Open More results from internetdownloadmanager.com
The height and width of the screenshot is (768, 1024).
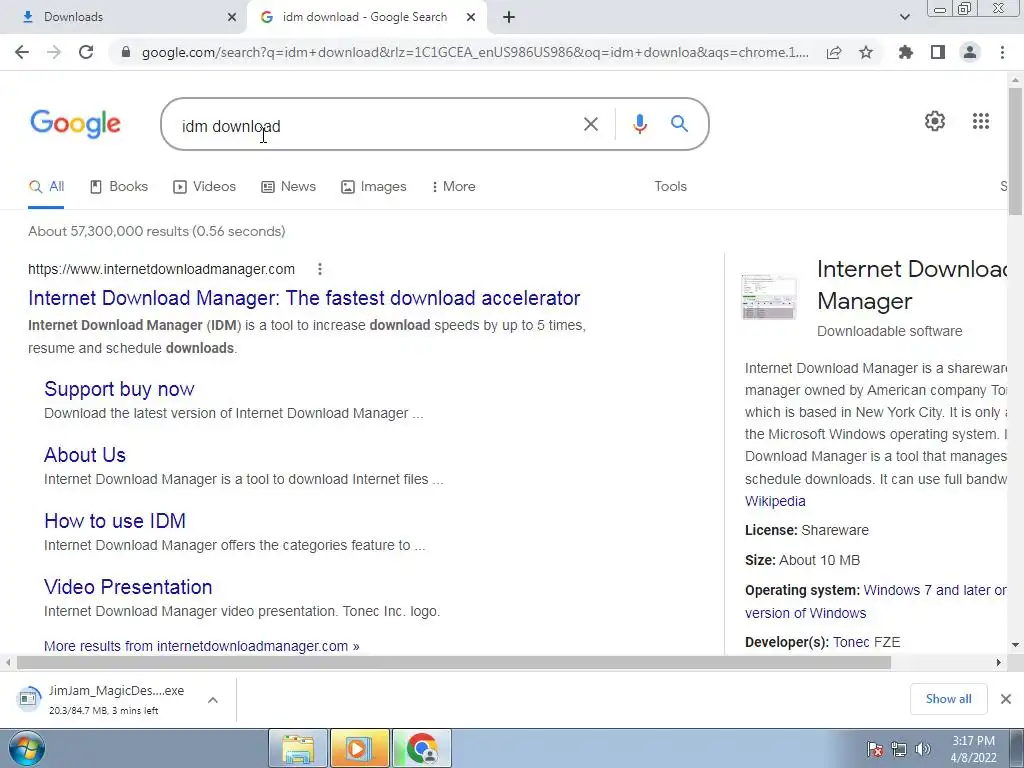202,646
